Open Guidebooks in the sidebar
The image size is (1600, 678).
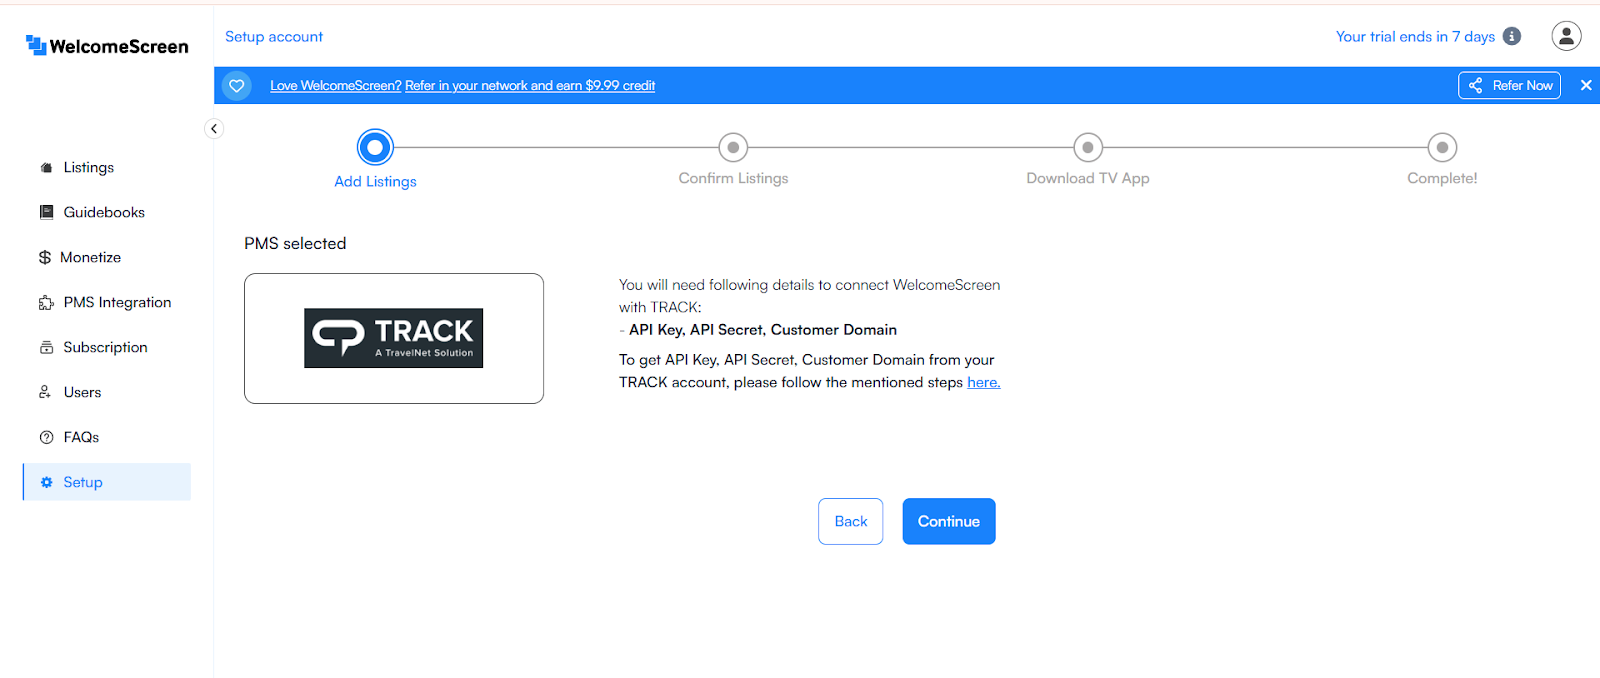pyautogui.click(x=106, y=212)
